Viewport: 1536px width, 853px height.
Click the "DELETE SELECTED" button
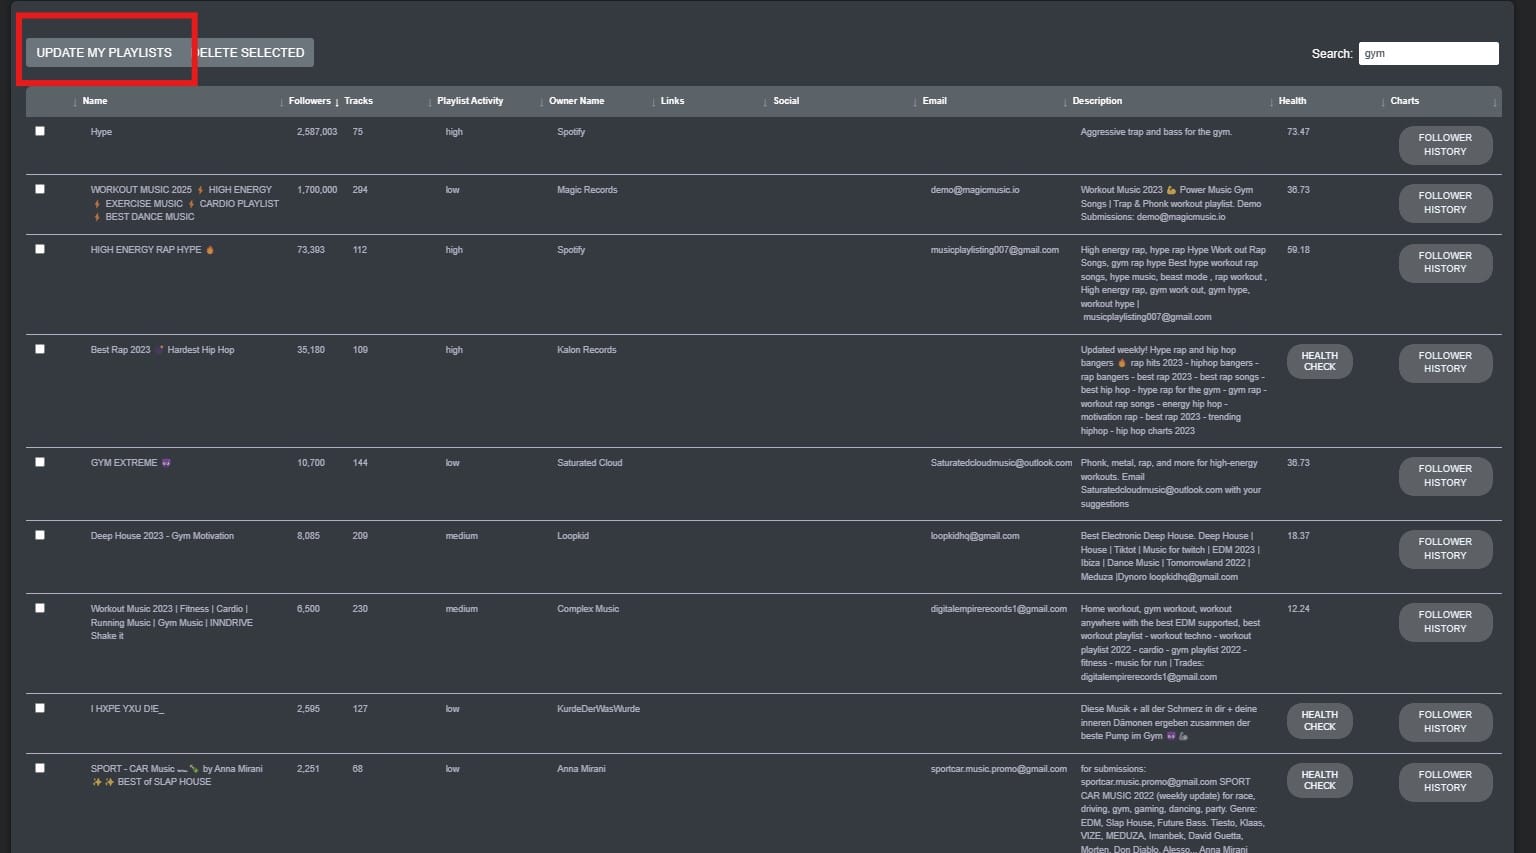(x=250, y=52)
